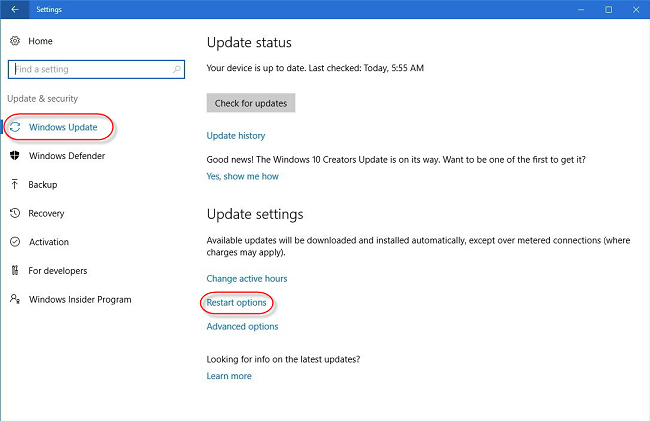
Task: Click the Update settings heading
Action: (255, 215)
